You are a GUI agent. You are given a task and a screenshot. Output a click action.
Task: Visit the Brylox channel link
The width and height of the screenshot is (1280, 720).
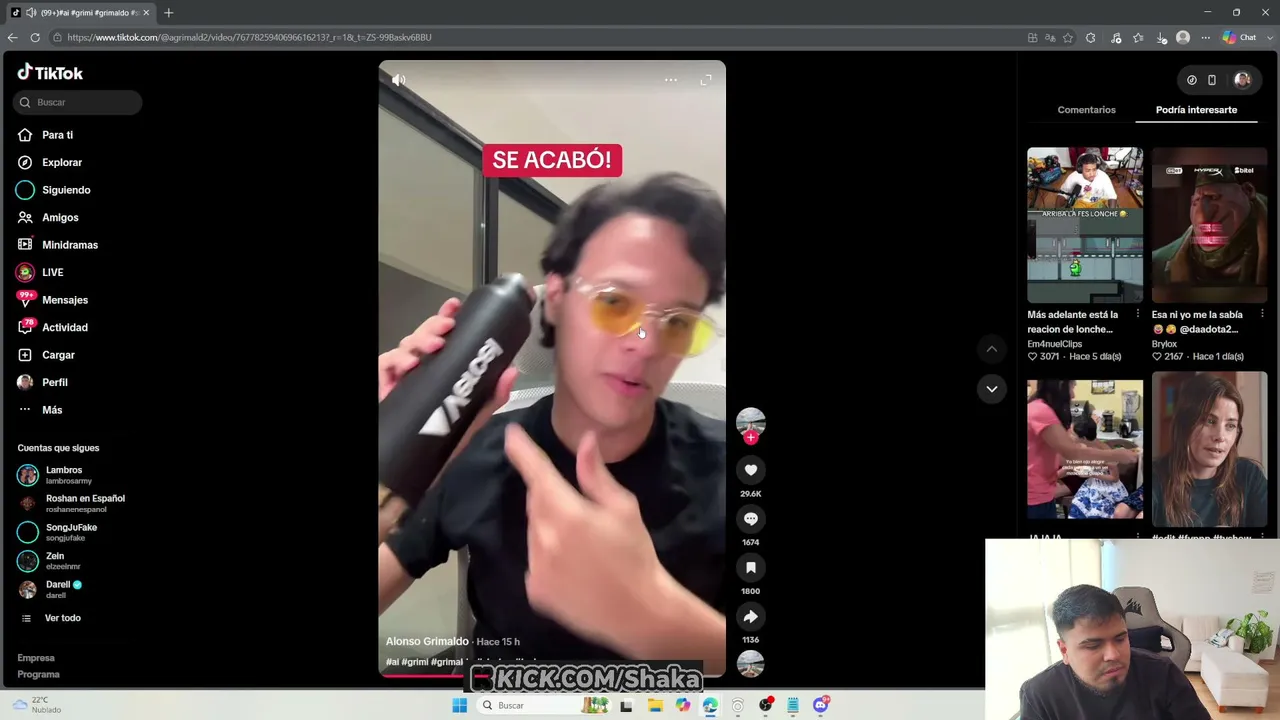pyautogui.click(x=1164, y=344)
